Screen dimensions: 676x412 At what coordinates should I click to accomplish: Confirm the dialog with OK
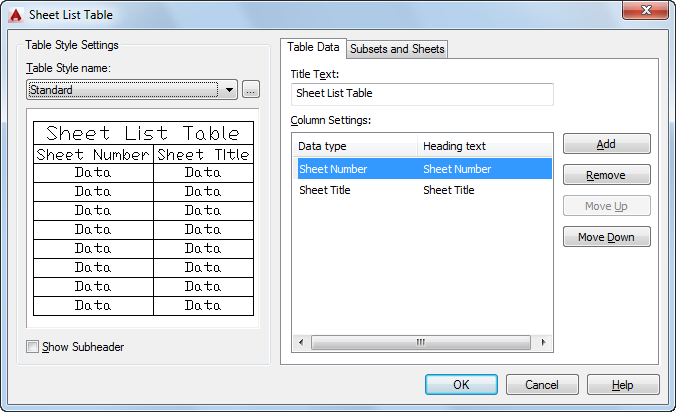pos(461,385)
